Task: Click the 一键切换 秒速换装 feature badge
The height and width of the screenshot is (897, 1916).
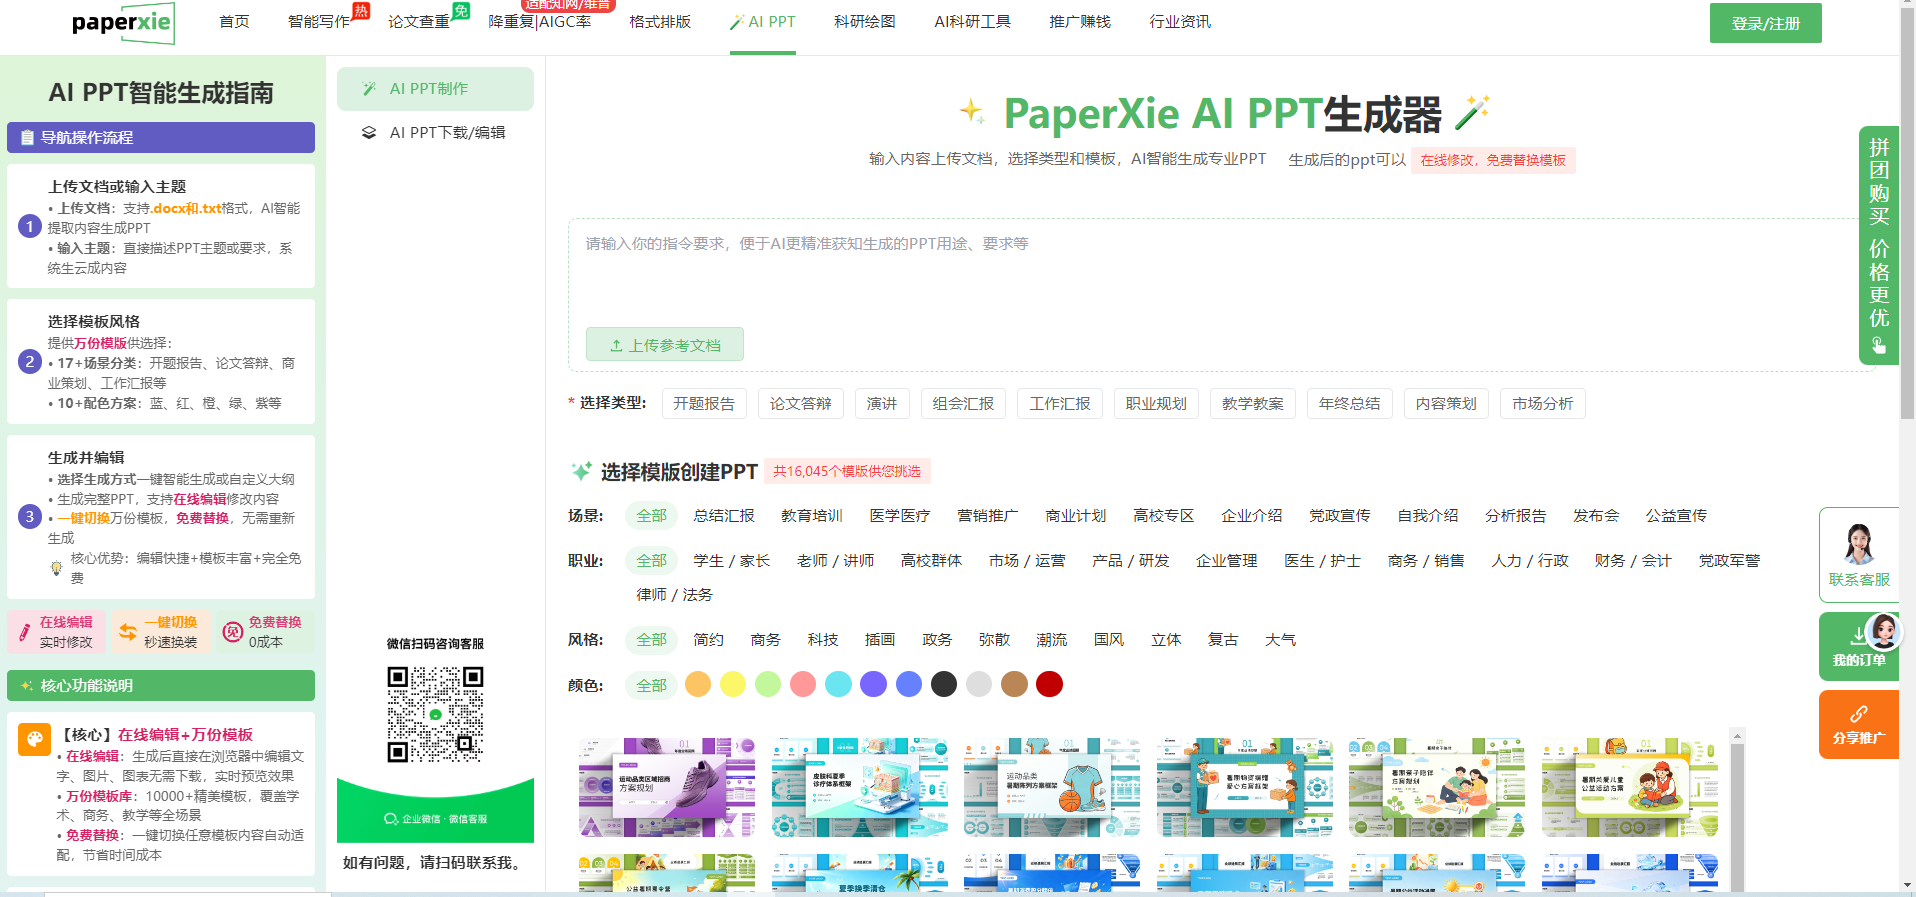Action: 162,632
